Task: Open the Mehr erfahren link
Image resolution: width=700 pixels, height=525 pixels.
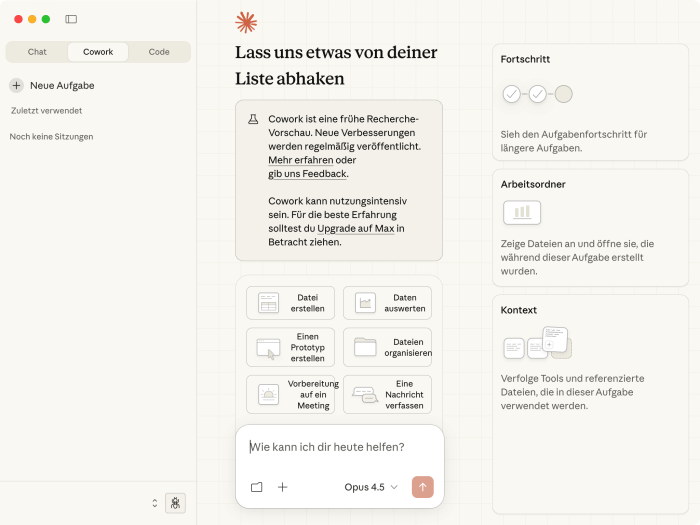Action: tap(301, 160)
